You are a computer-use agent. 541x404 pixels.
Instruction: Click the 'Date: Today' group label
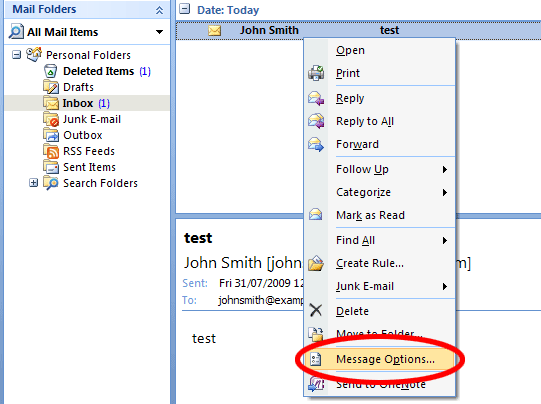pyautogui.click(x=228, y=10)
